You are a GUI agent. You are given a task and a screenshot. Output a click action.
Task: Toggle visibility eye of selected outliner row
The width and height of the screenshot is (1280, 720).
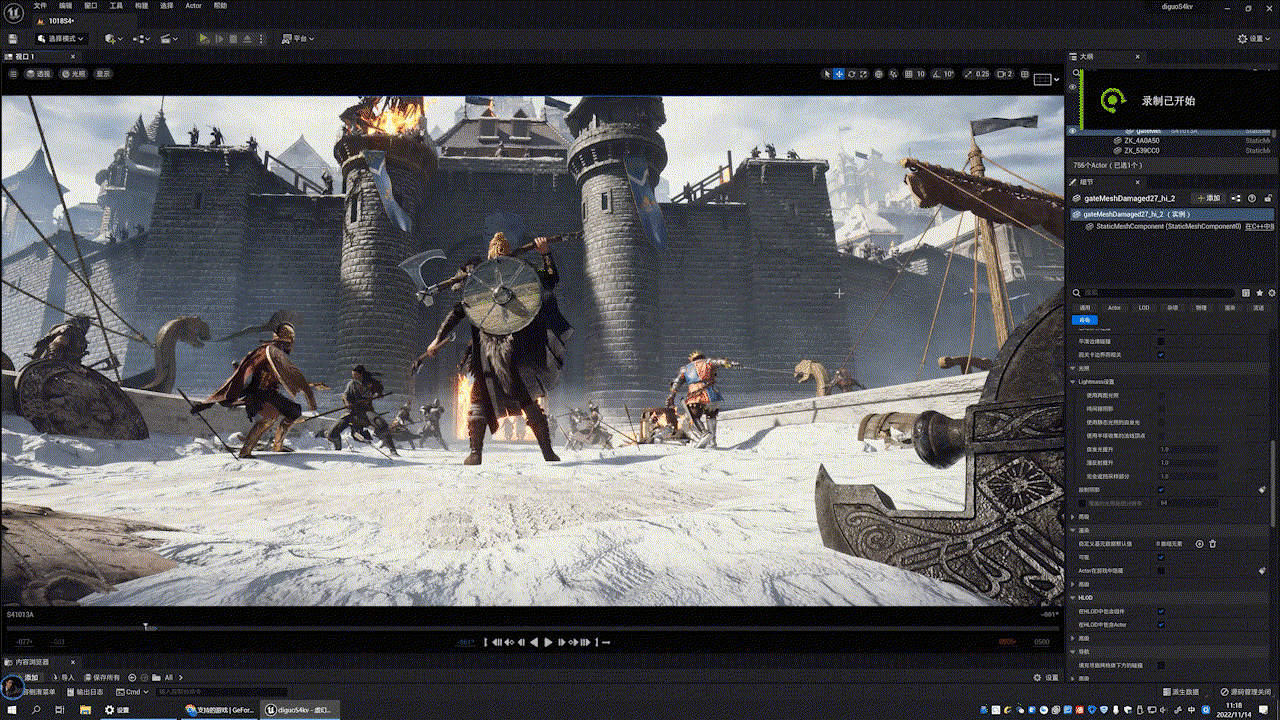tap(1073, 131)
